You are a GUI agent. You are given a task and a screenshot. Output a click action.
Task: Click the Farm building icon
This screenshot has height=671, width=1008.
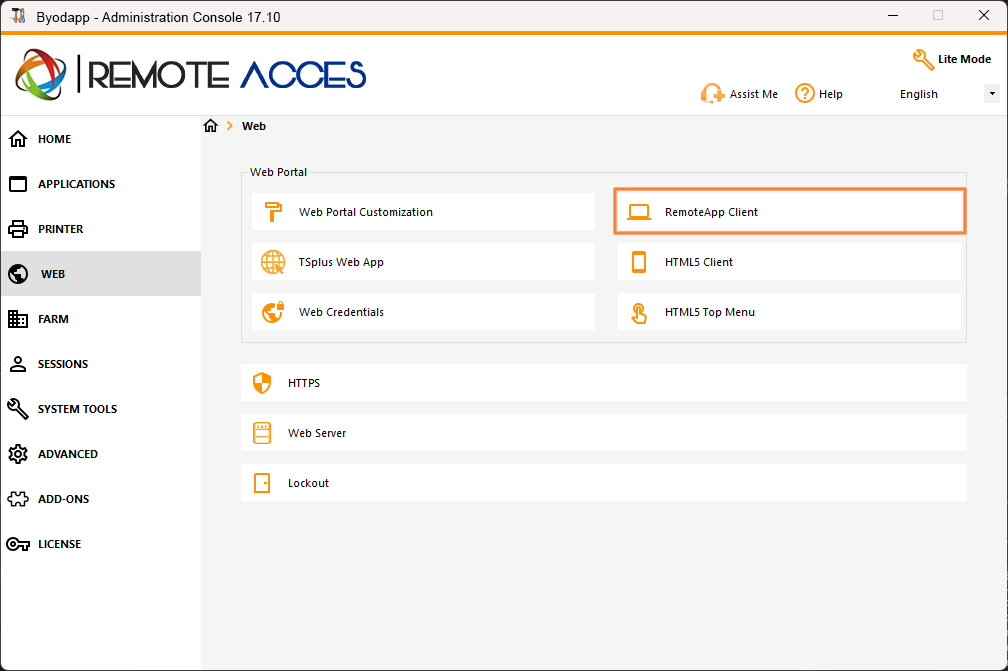click(x=18, y=319)
